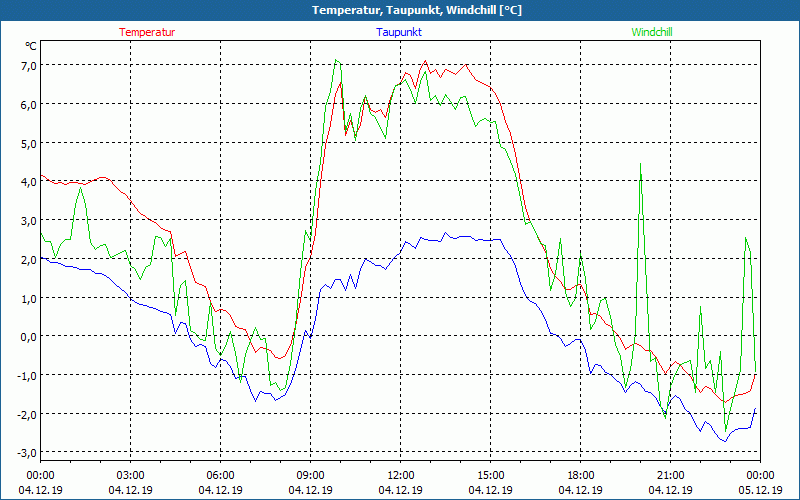The image size is (800, 500).
Task: Click the y-axis value '5,0'
Action: click(29, 143)
